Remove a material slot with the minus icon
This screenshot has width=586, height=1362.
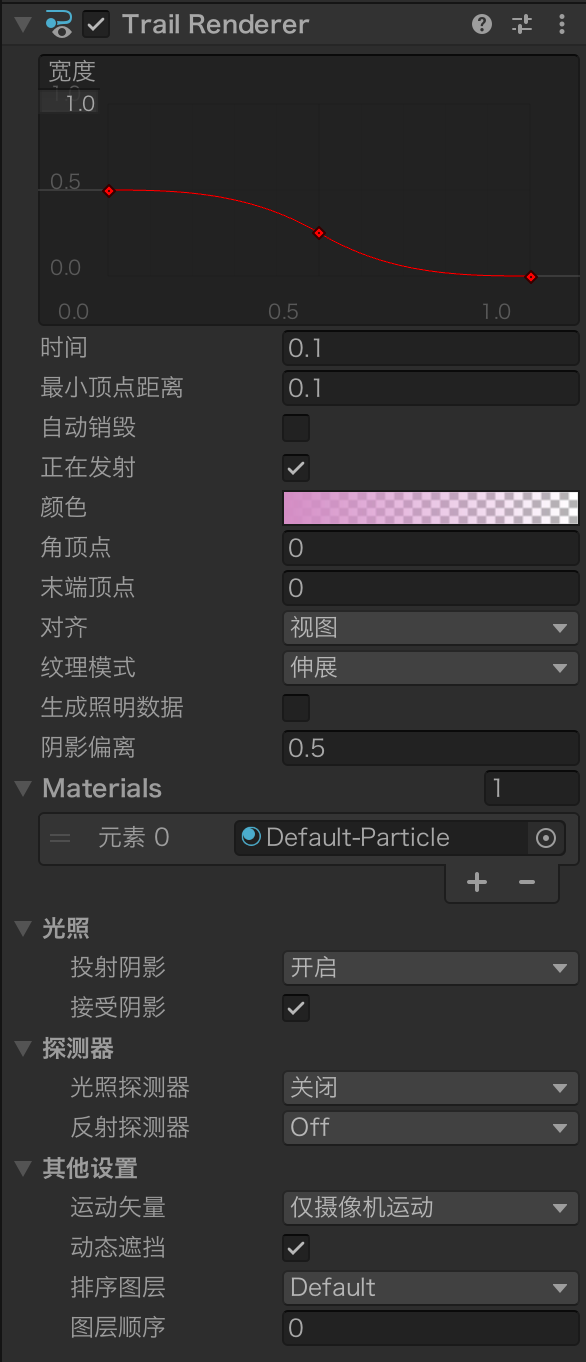527,882
